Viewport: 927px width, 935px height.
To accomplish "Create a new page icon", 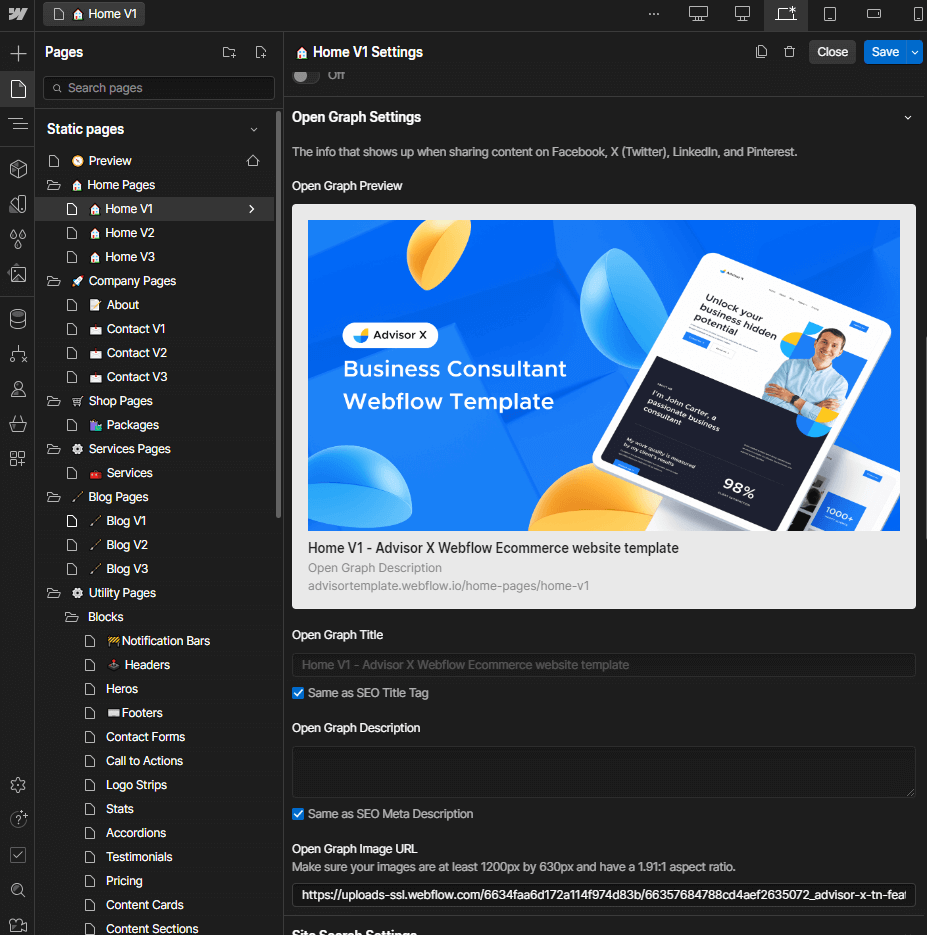I will [x=261, y=52].
